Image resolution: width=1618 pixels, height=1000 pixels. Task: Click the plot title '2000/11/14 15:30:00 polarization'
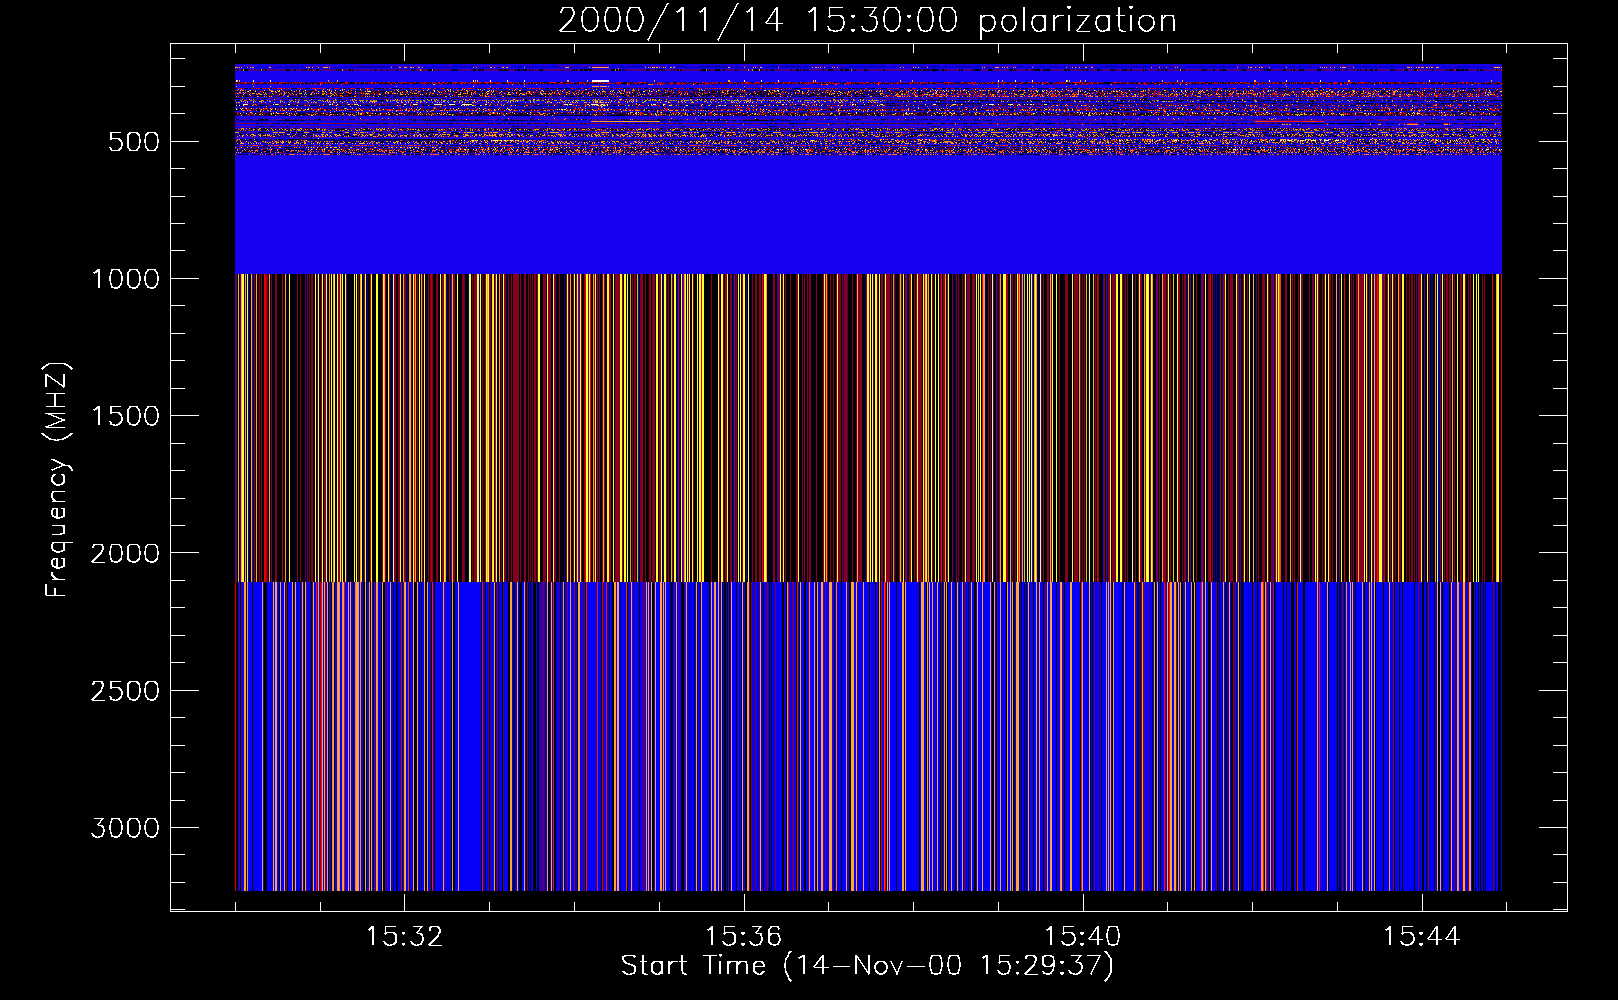[x=867, y=21]
